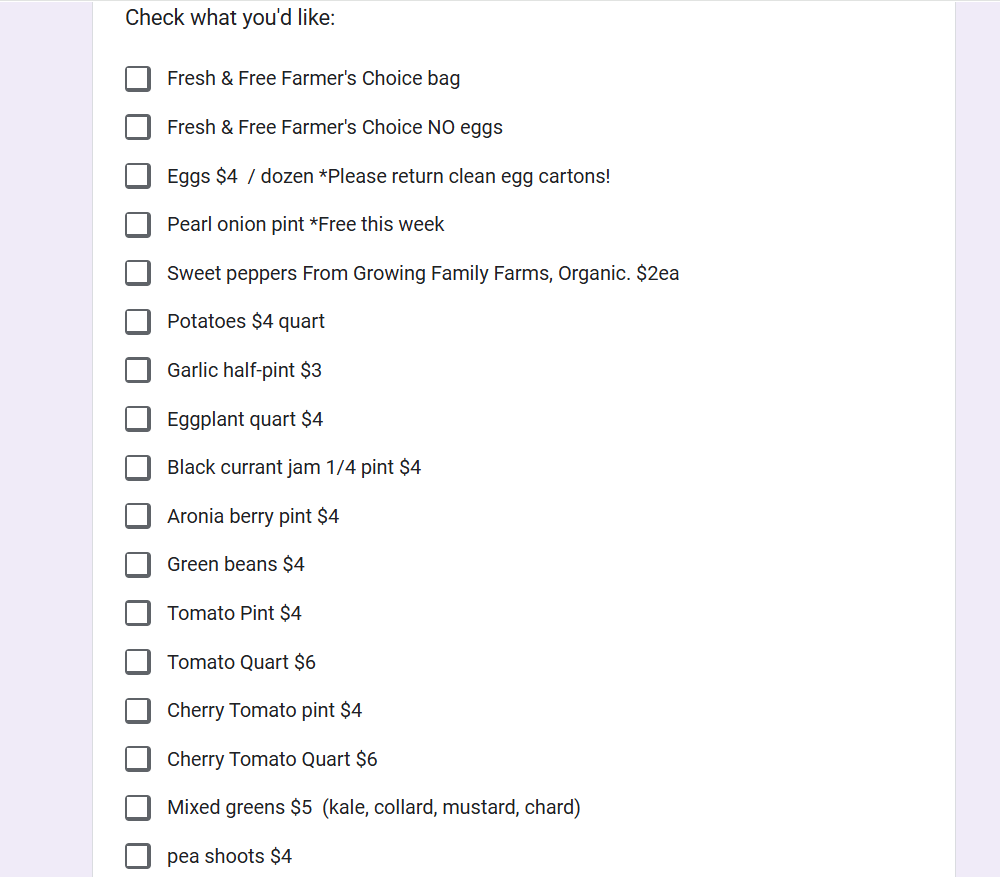Check the Tomato Quart $6 option
1000x877 pixels.
click(138, 662)
